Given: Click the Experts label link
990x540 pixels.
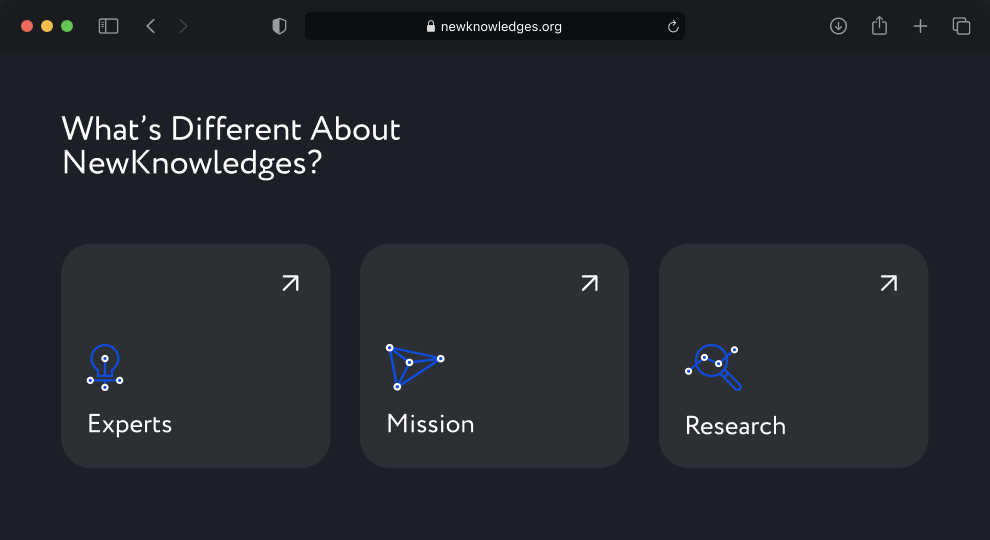Looking at the screenshot, I should click(129, 424).
